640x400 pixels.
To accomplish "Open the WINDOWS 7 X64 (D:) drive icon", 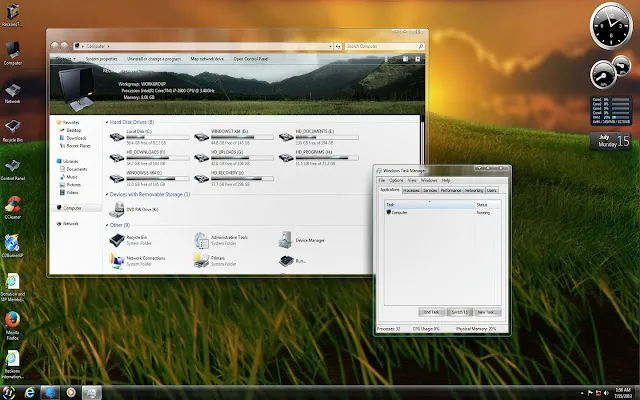I will pos(201,137).
